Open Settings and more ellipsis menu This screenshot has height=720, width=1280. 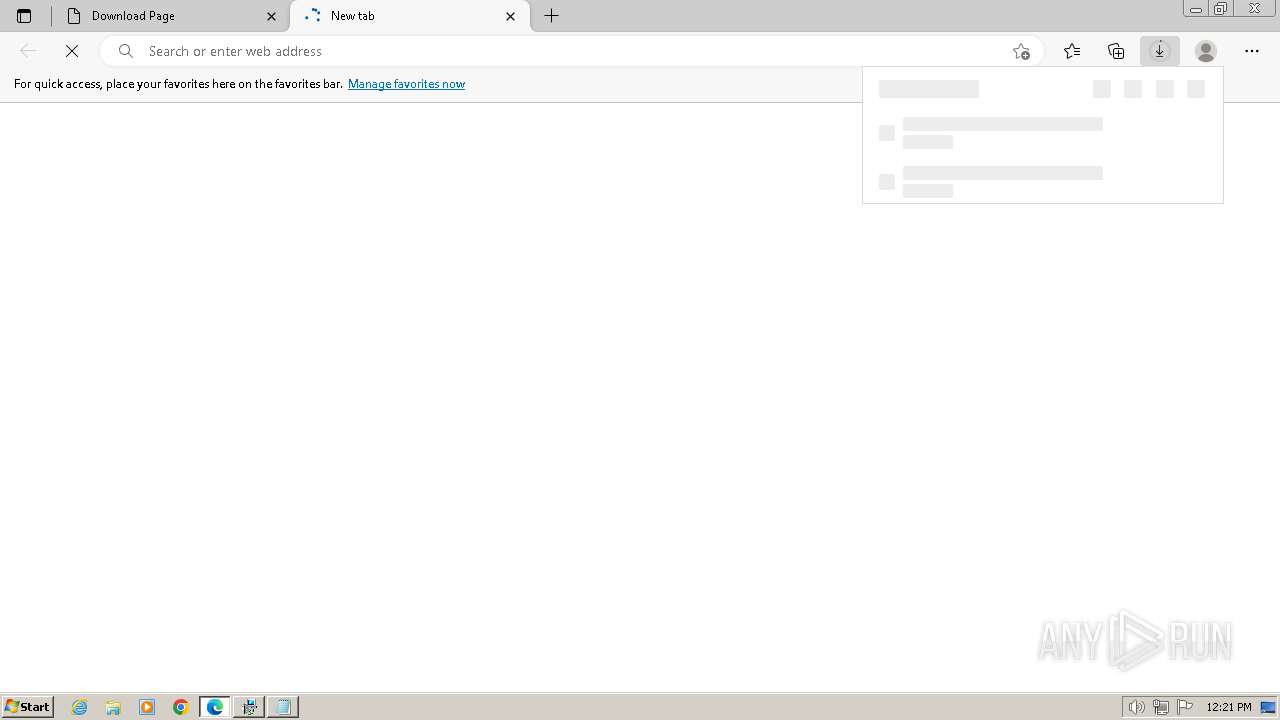tap(1252, 51)
